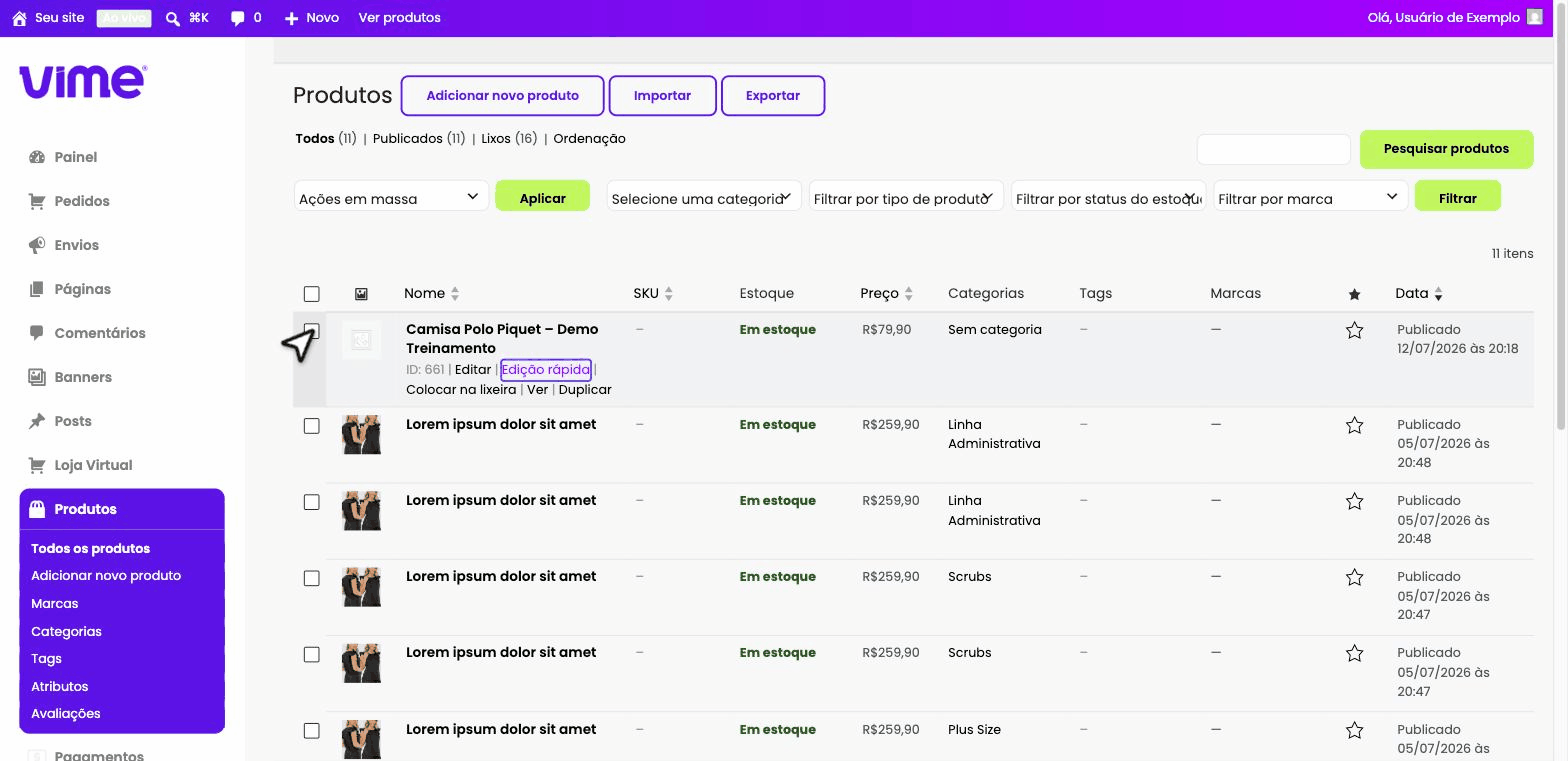Tick the select-all checkbox in table header
1568x761 pixels.
click(x=312, y=294)
